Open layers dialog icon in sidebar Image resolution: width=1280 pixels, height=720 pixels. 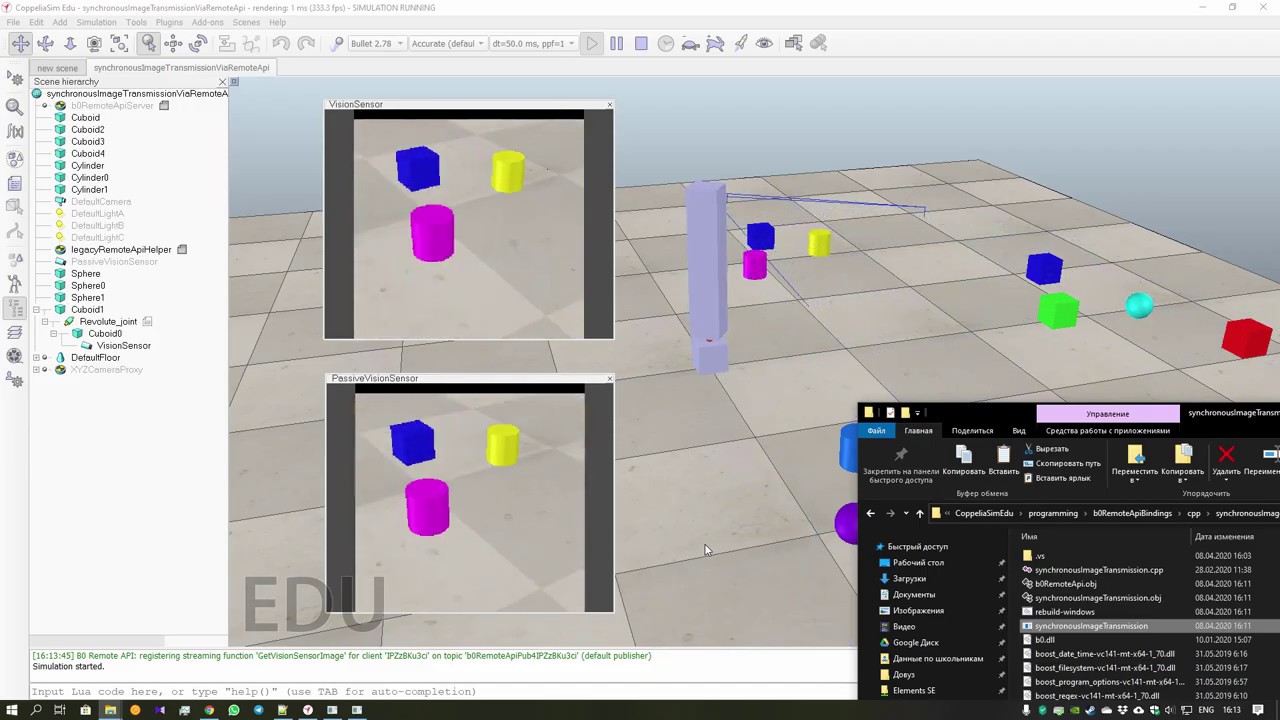tap(15, 333)
